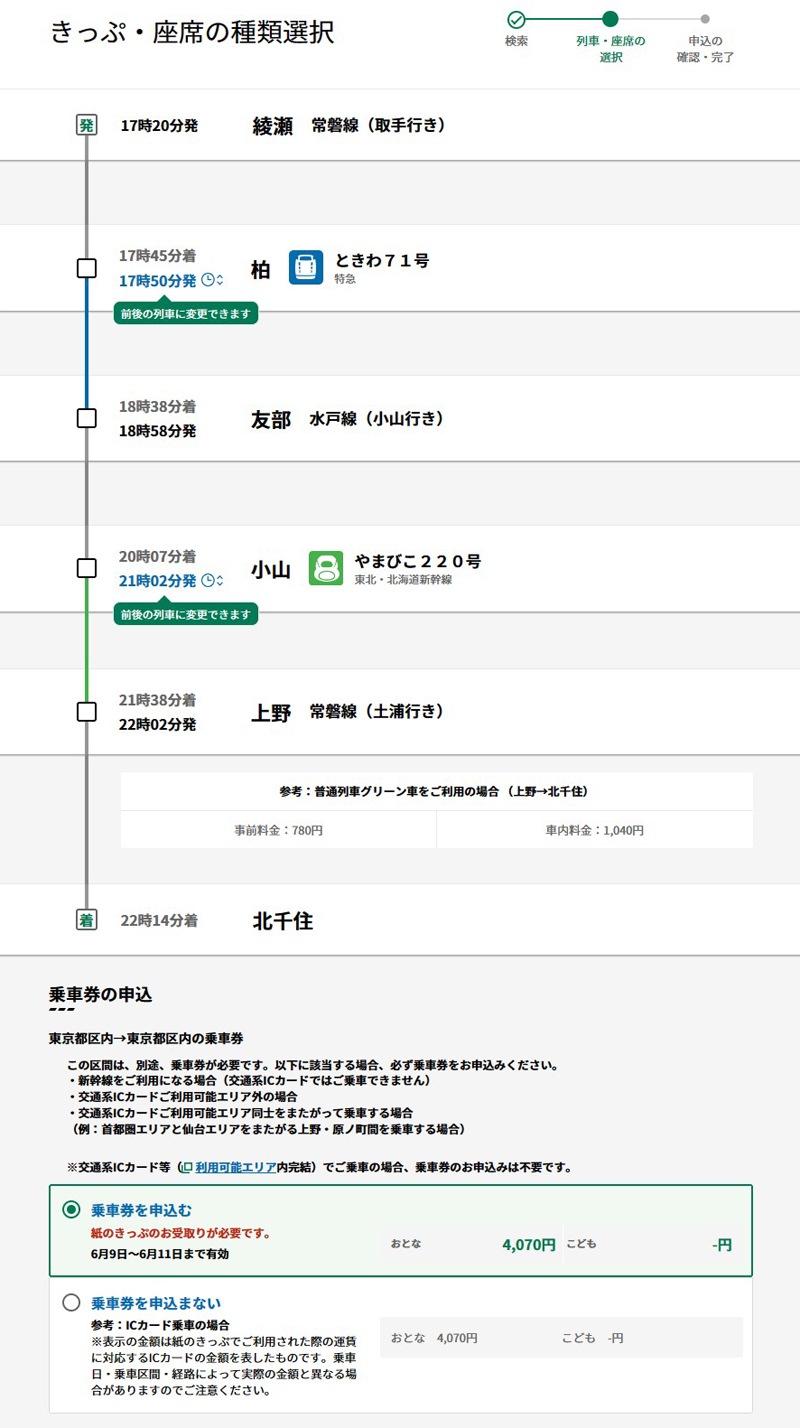
Task: Click the 22時02分発 time at 上野
Action: click(157, 724)
